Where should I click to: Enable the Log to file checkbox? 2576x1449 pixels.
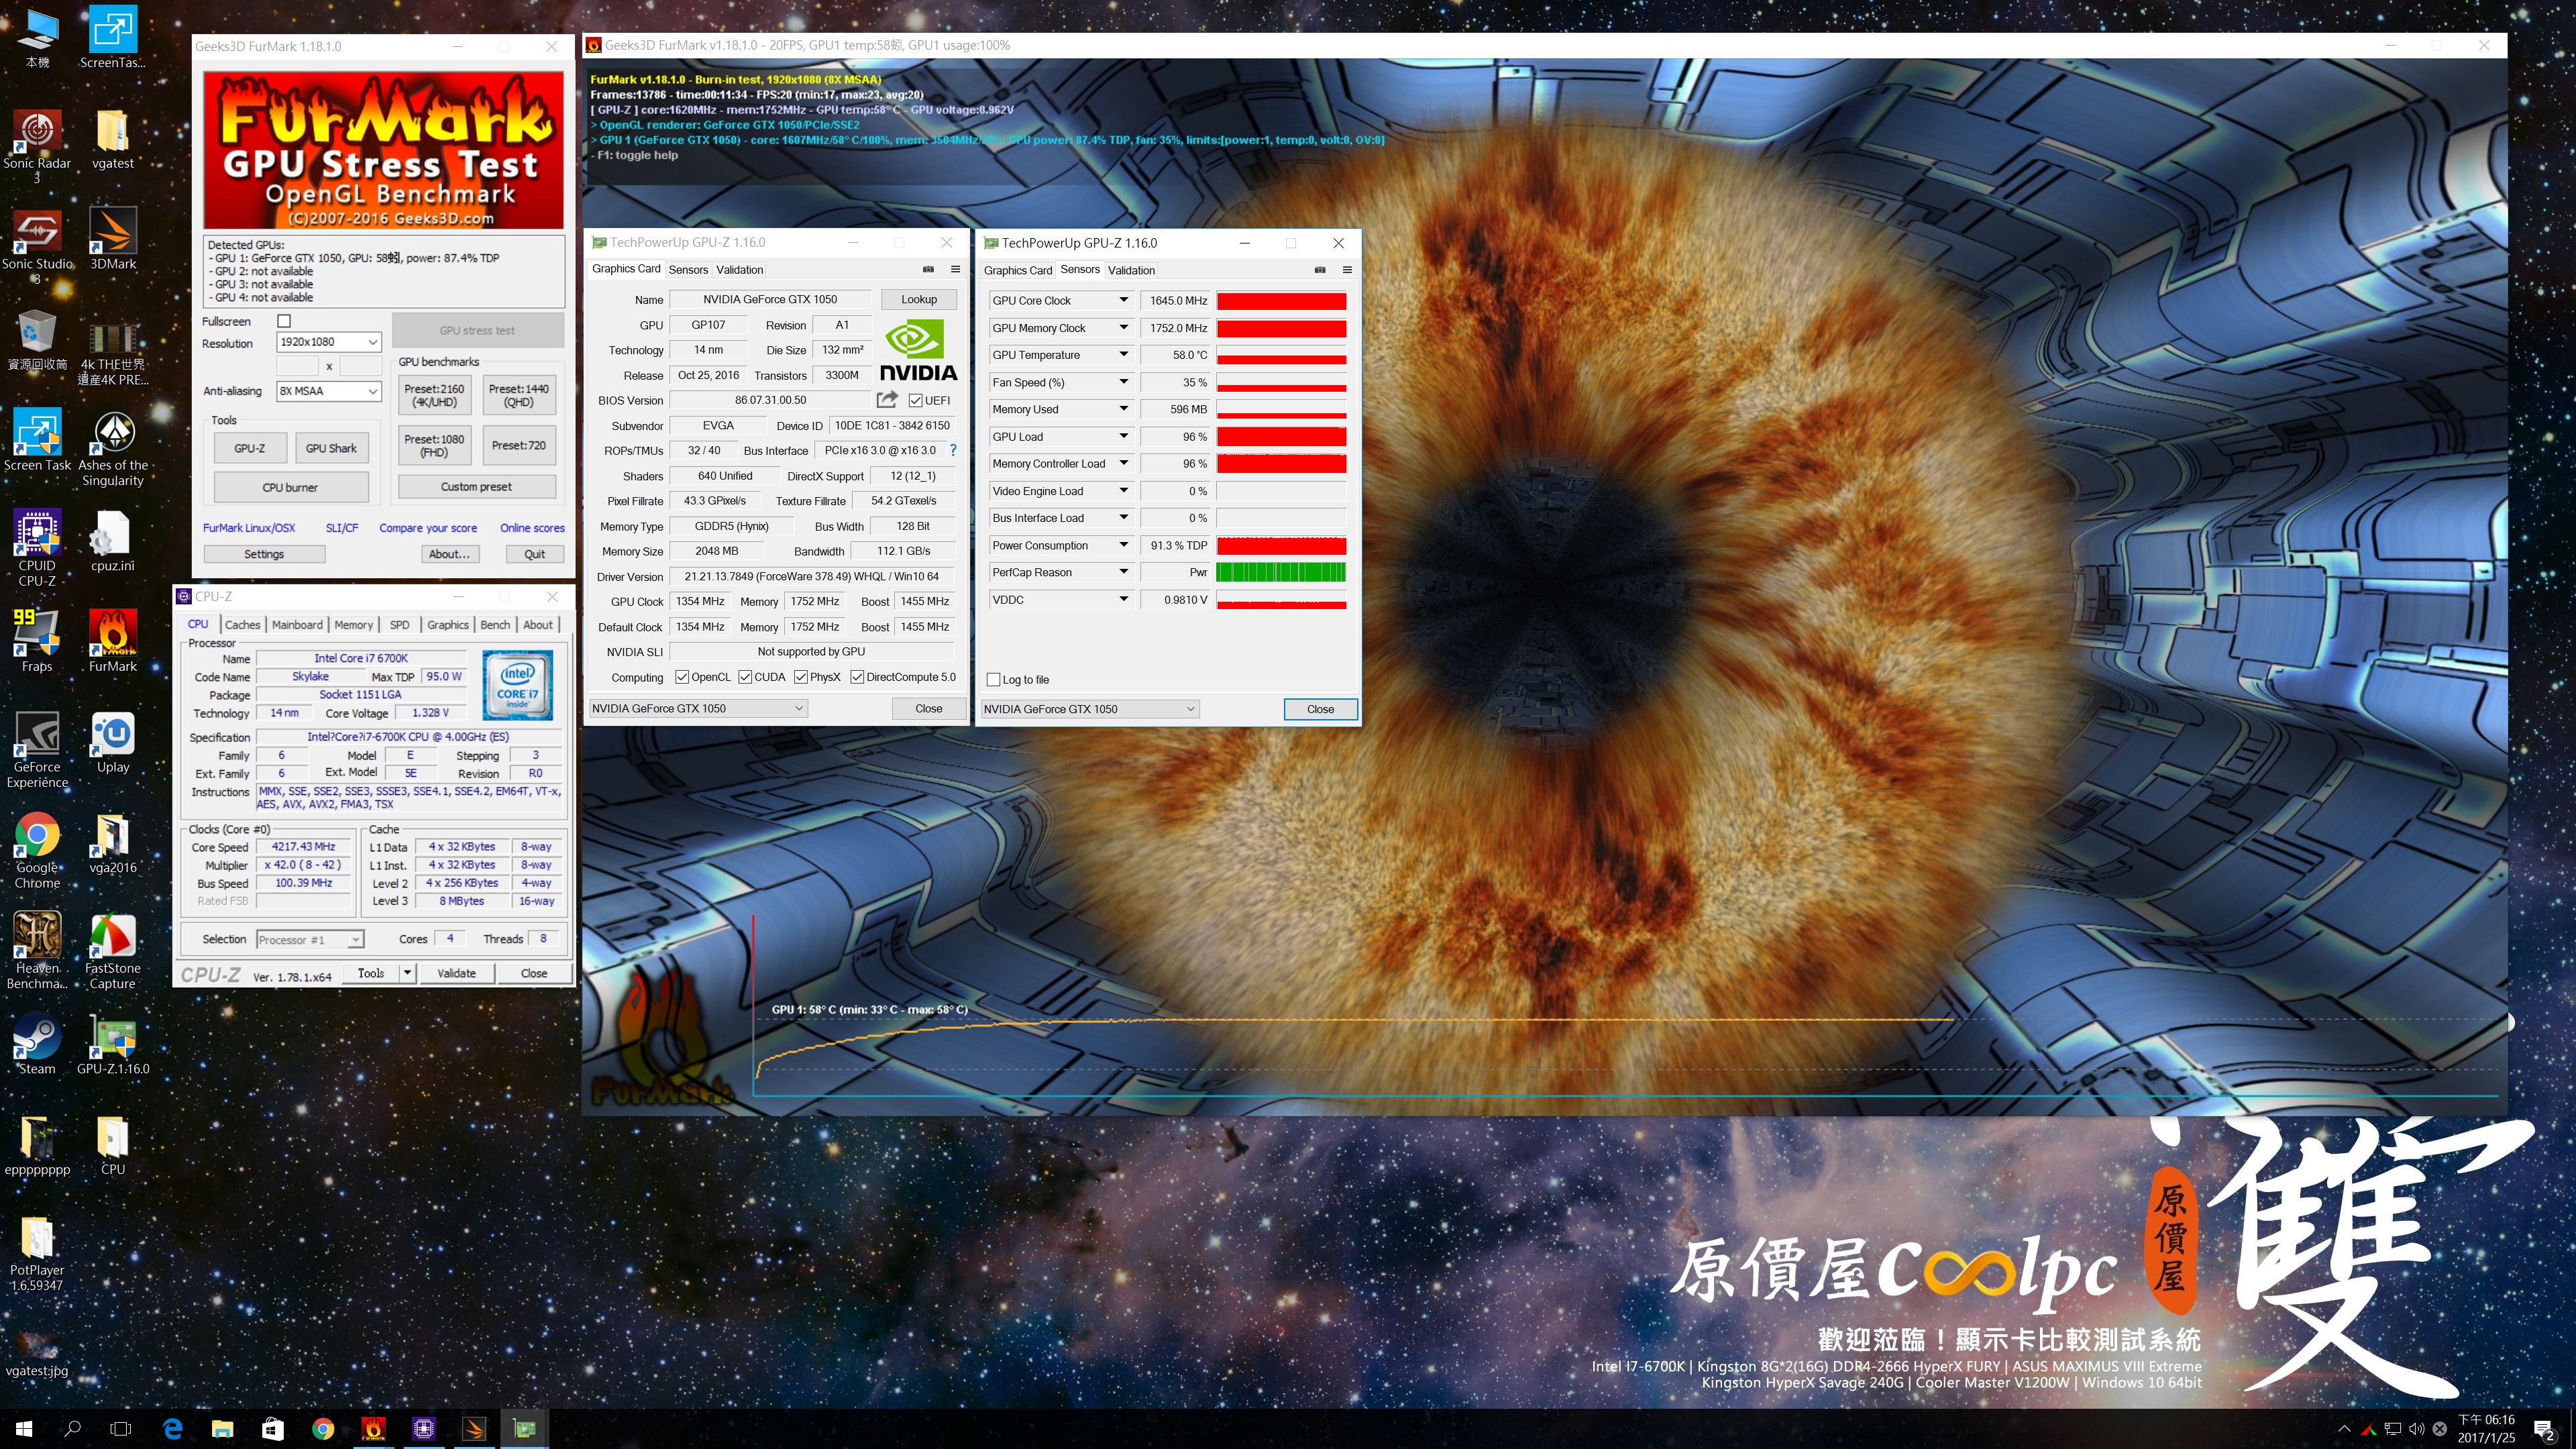[x=993, y=680]
